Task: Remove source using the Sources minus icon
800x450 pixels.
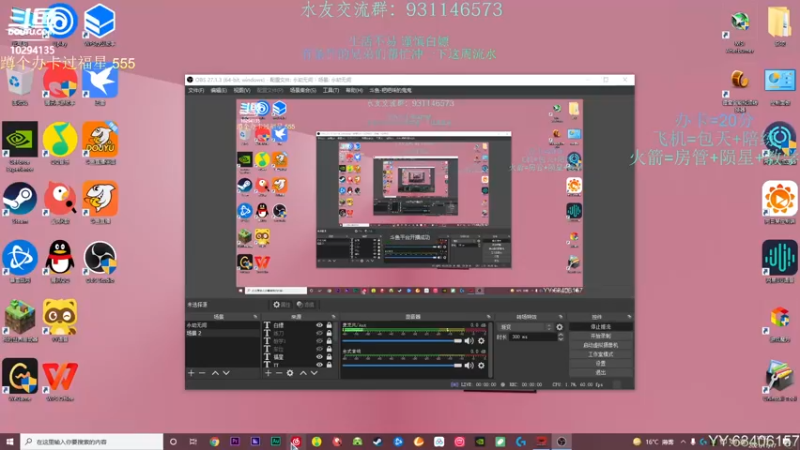Action: (279, 373)
